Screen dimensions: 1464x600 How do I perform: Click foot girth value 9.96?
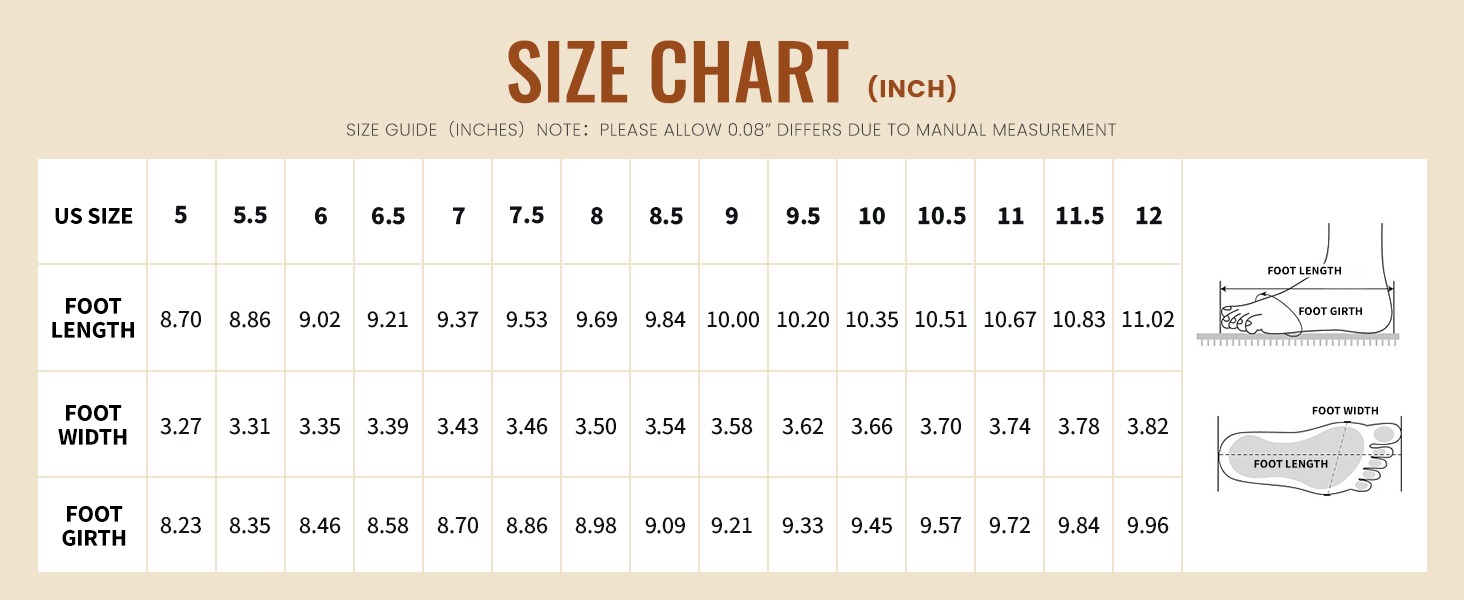point(1148,526)
